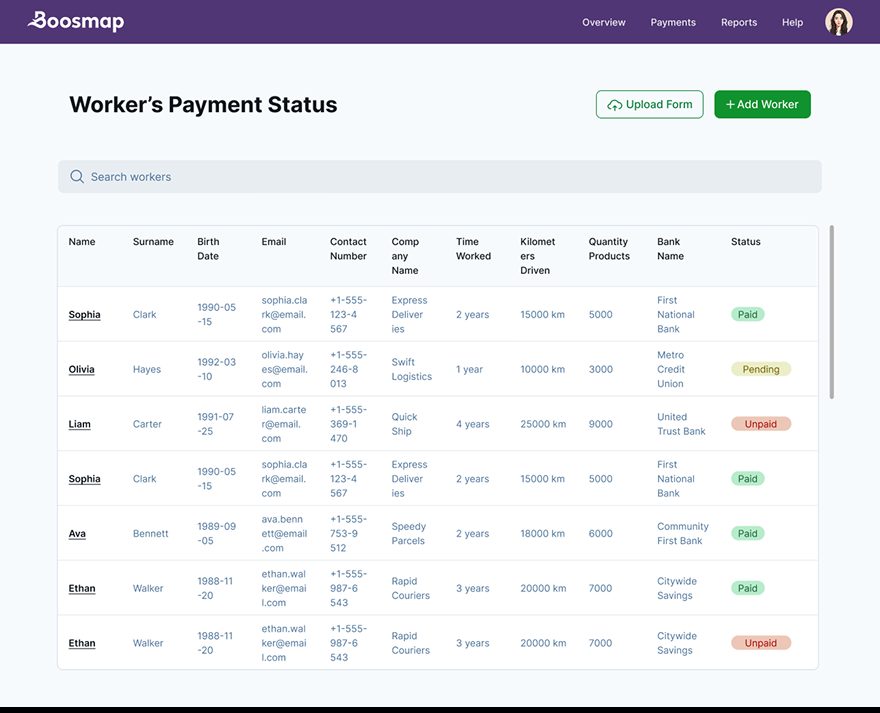Image resolution: width=880 pixels, height=713 pixels.
Task: Click the Surname column header
Action: point(153,241)
